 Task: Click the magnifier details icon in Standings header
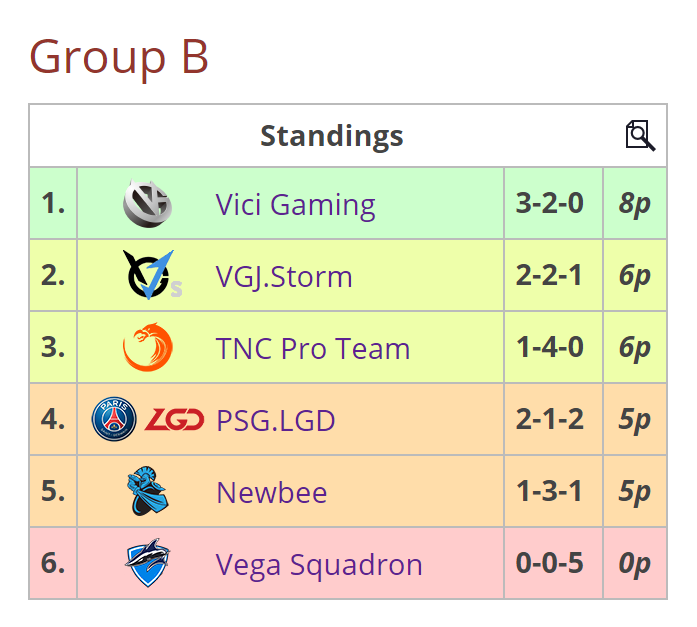tap(640, 135)
